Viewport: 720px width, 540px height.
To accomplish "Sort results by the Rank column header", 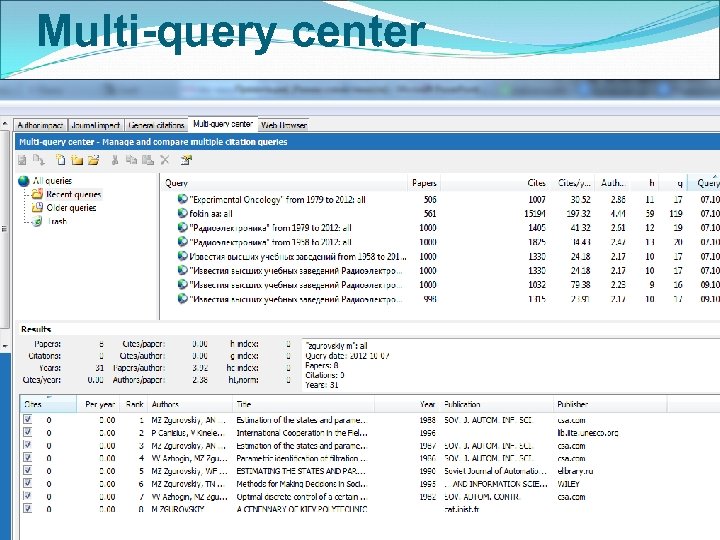I will pyautogui.click(x=134, y=405).
